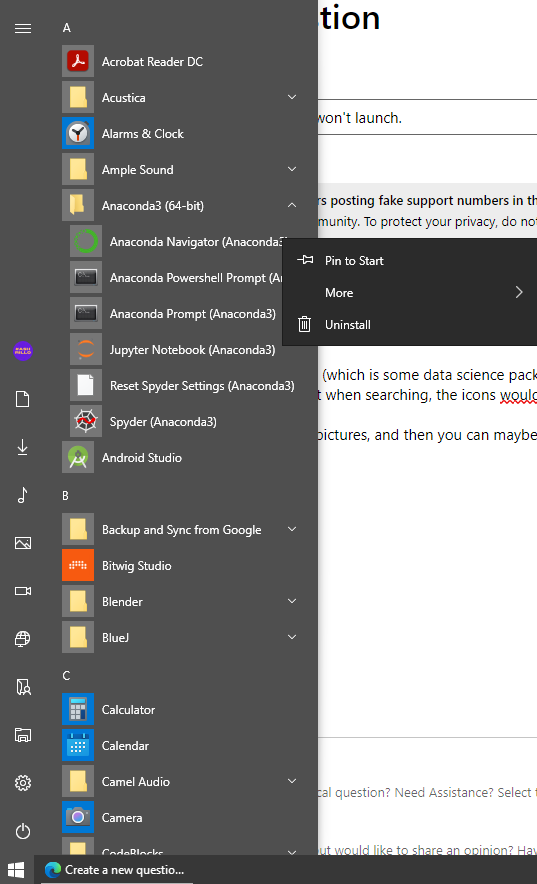This screenshot has height=884, width=537.
Task: Click the pin icon beside Pin to Start
Action: point(305,260)
